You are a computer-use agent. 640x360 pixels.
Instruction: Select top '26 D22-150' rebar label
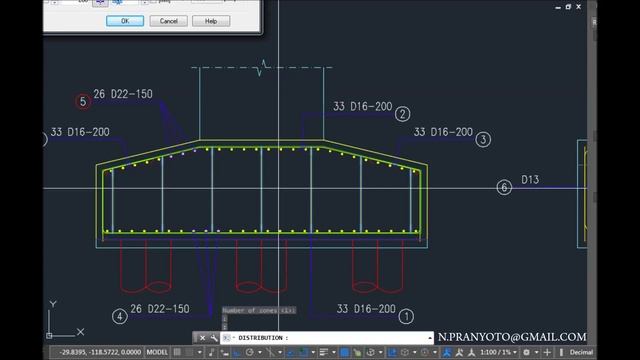point(123,94)
